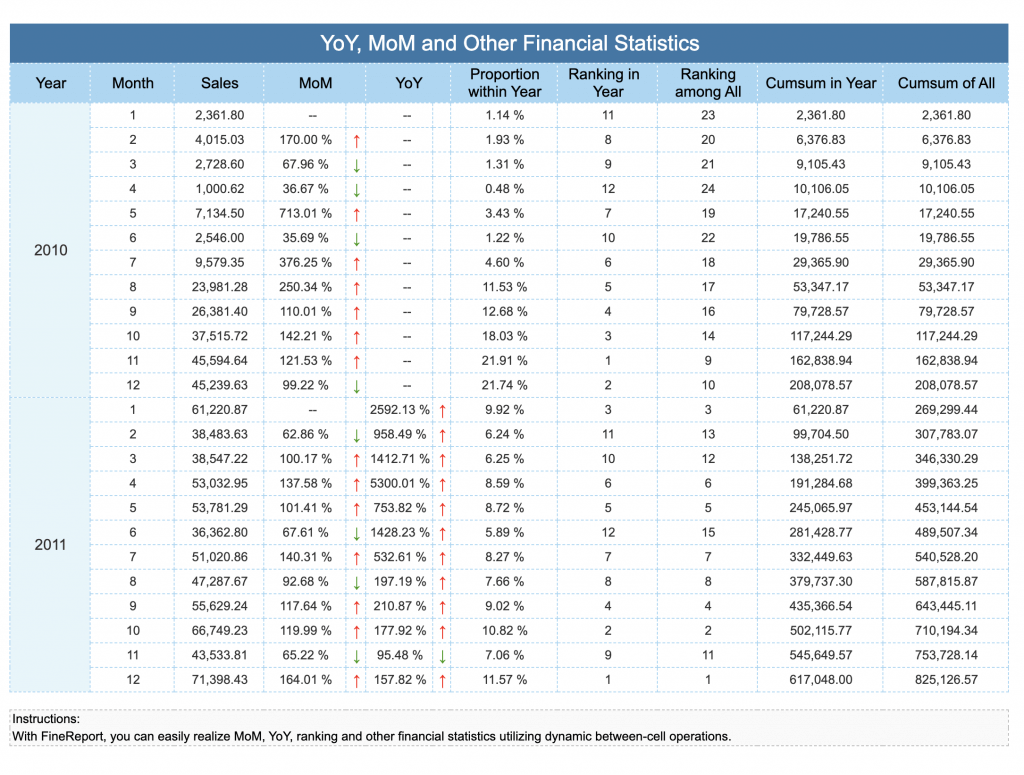This screenshot has height=775, width=1024.
Task: Click green down arrow beside 35.69 % MoM
Action: [x=357, y=239]
